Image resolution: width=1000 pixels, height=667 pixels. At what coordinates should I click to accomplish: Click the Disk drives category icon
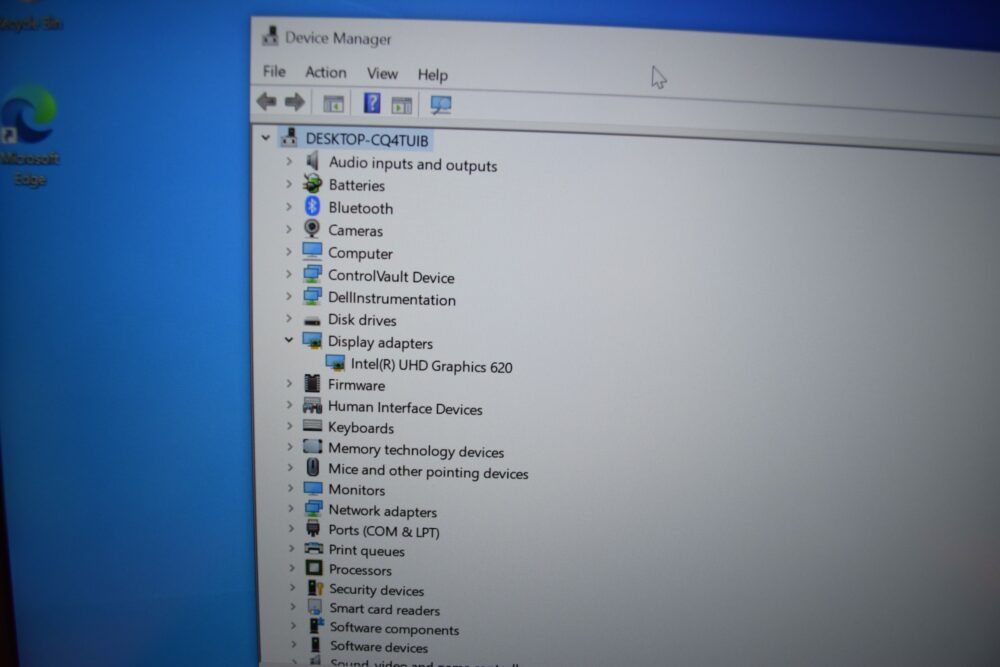pos(312,319)
